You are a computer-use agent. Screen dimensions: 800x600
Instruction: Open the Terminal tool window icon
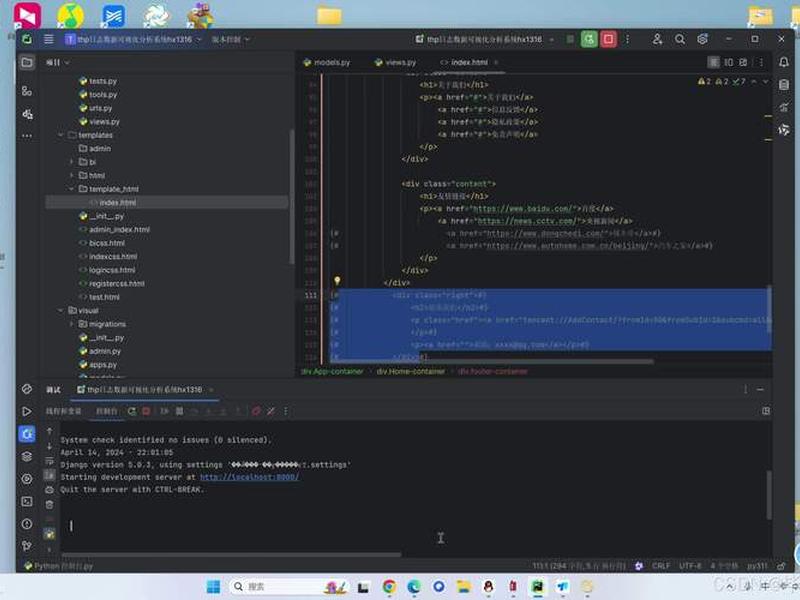pos(27,502)
